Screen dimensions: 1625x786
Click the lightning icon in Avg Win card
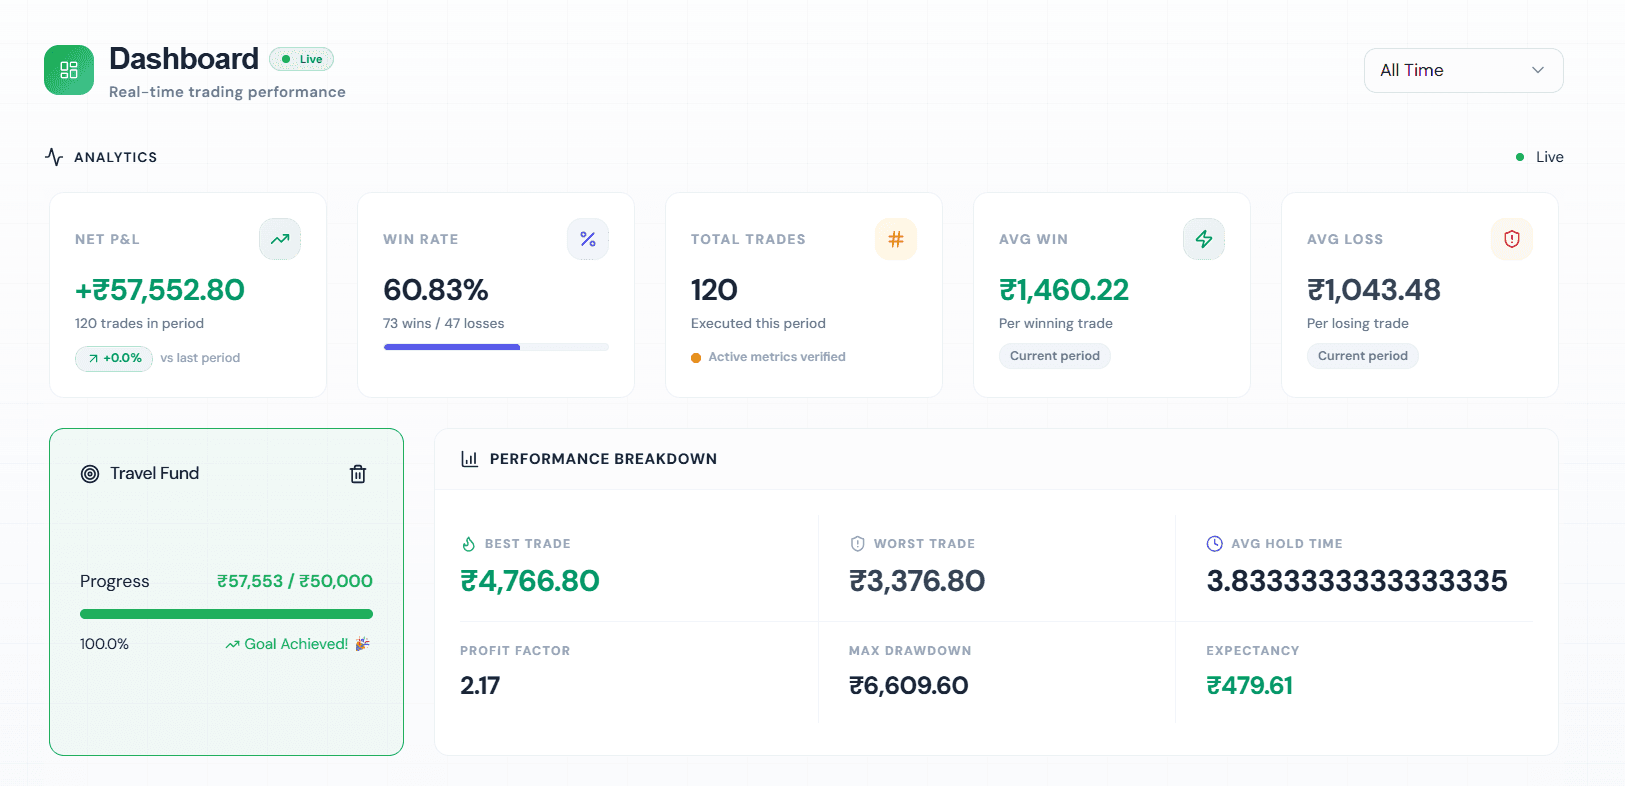point(1204,239)
